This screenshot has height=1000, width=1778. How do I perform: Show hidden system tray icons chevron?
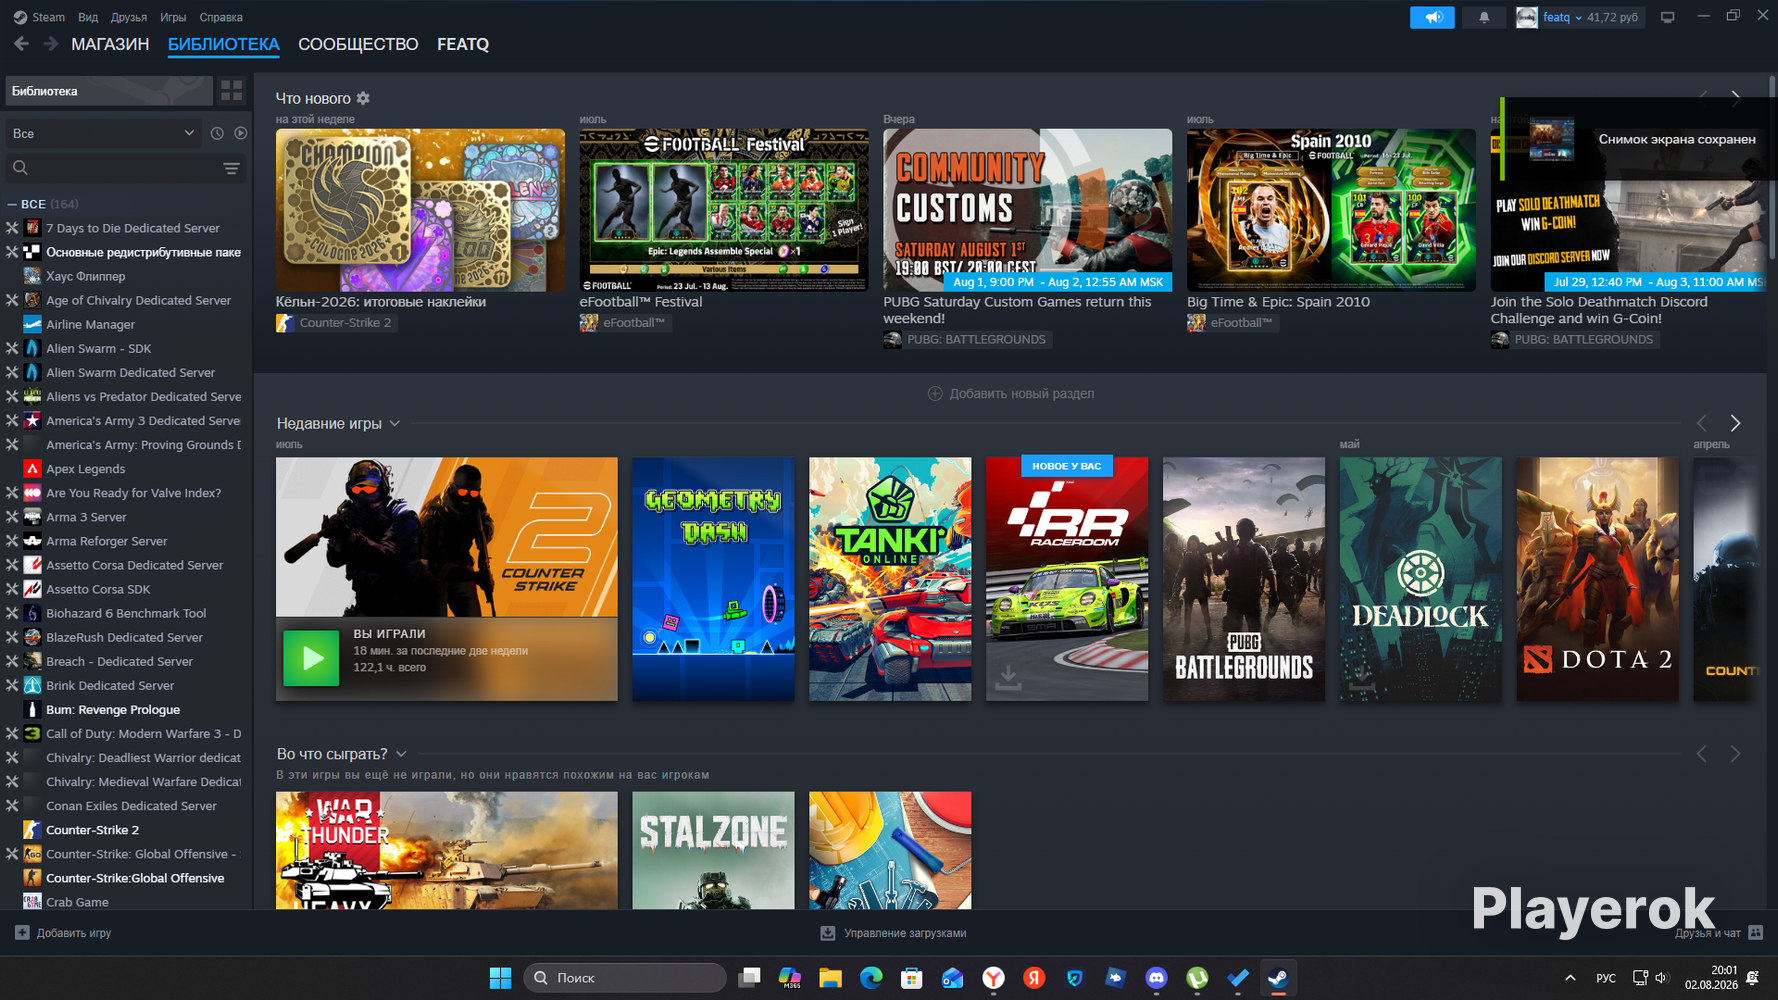pos(1570,978)
